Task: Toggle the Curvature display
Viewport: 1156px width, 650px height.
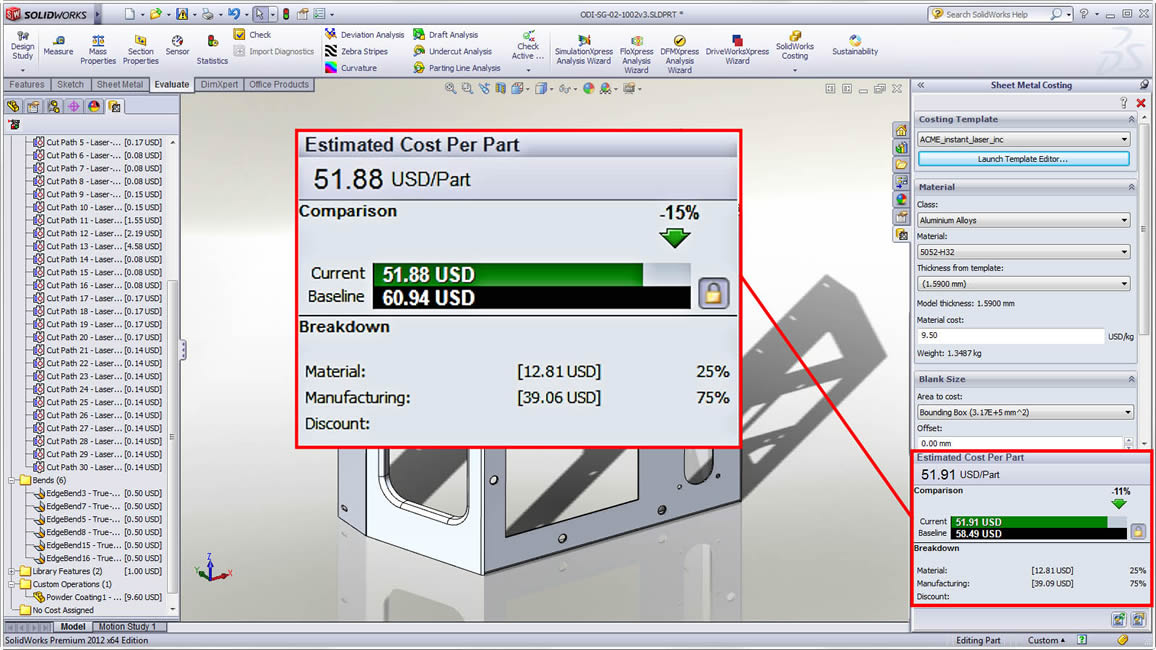Action: (x=350, y=68)
